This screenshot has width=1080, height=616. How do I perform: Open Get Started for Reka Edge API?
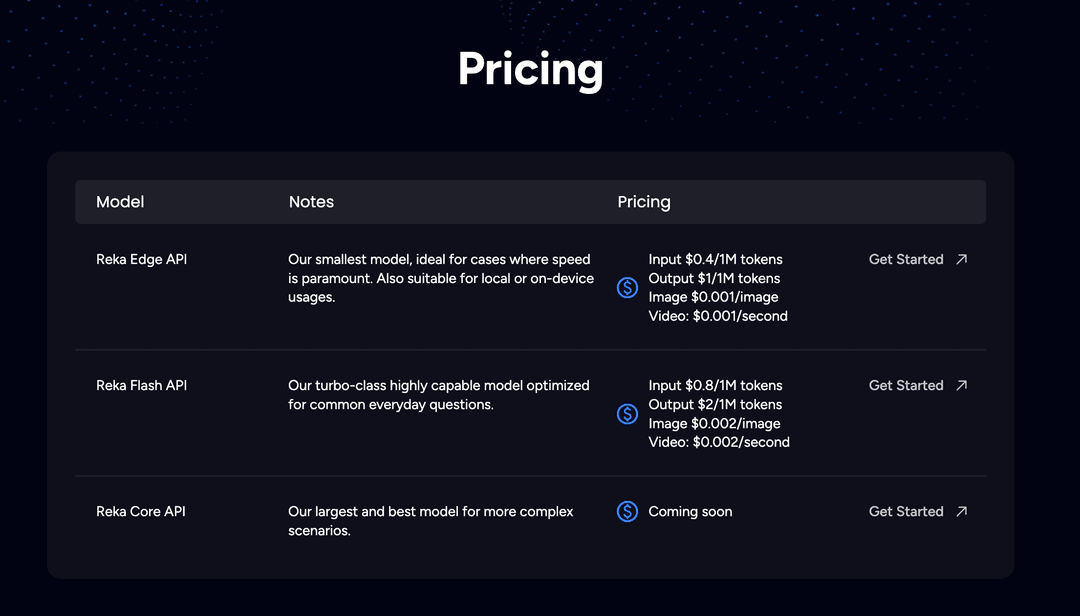(906, 259)
